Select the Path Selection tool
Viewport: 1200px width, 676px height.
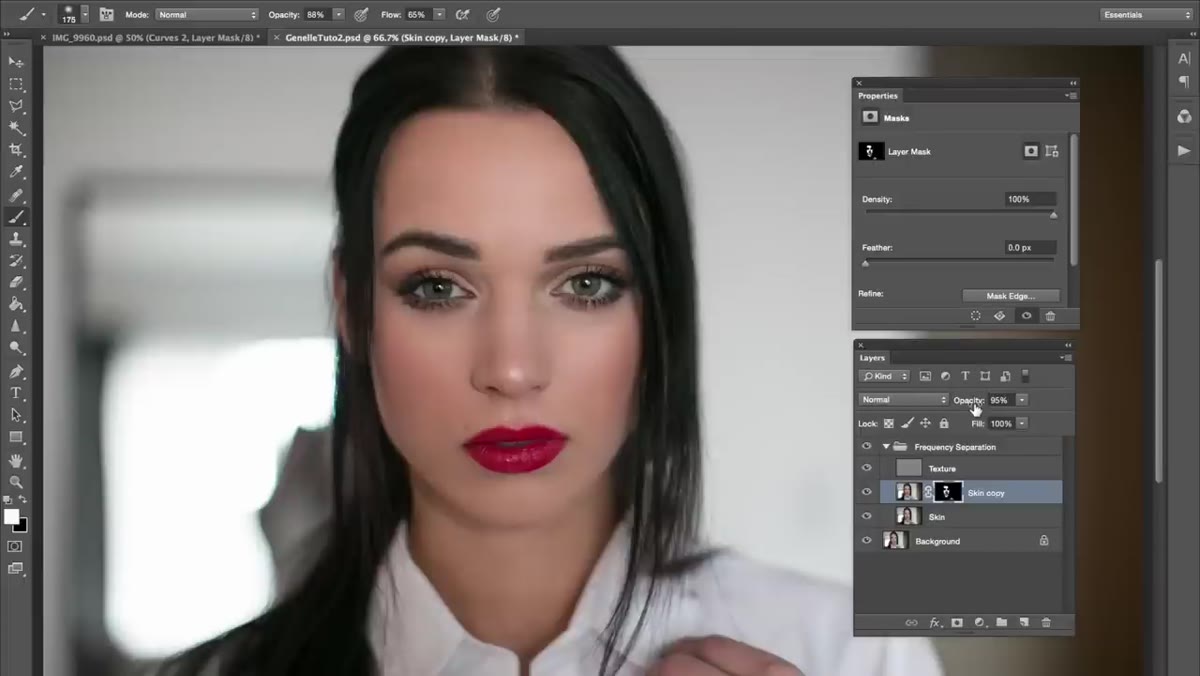[x=16, y=415]
